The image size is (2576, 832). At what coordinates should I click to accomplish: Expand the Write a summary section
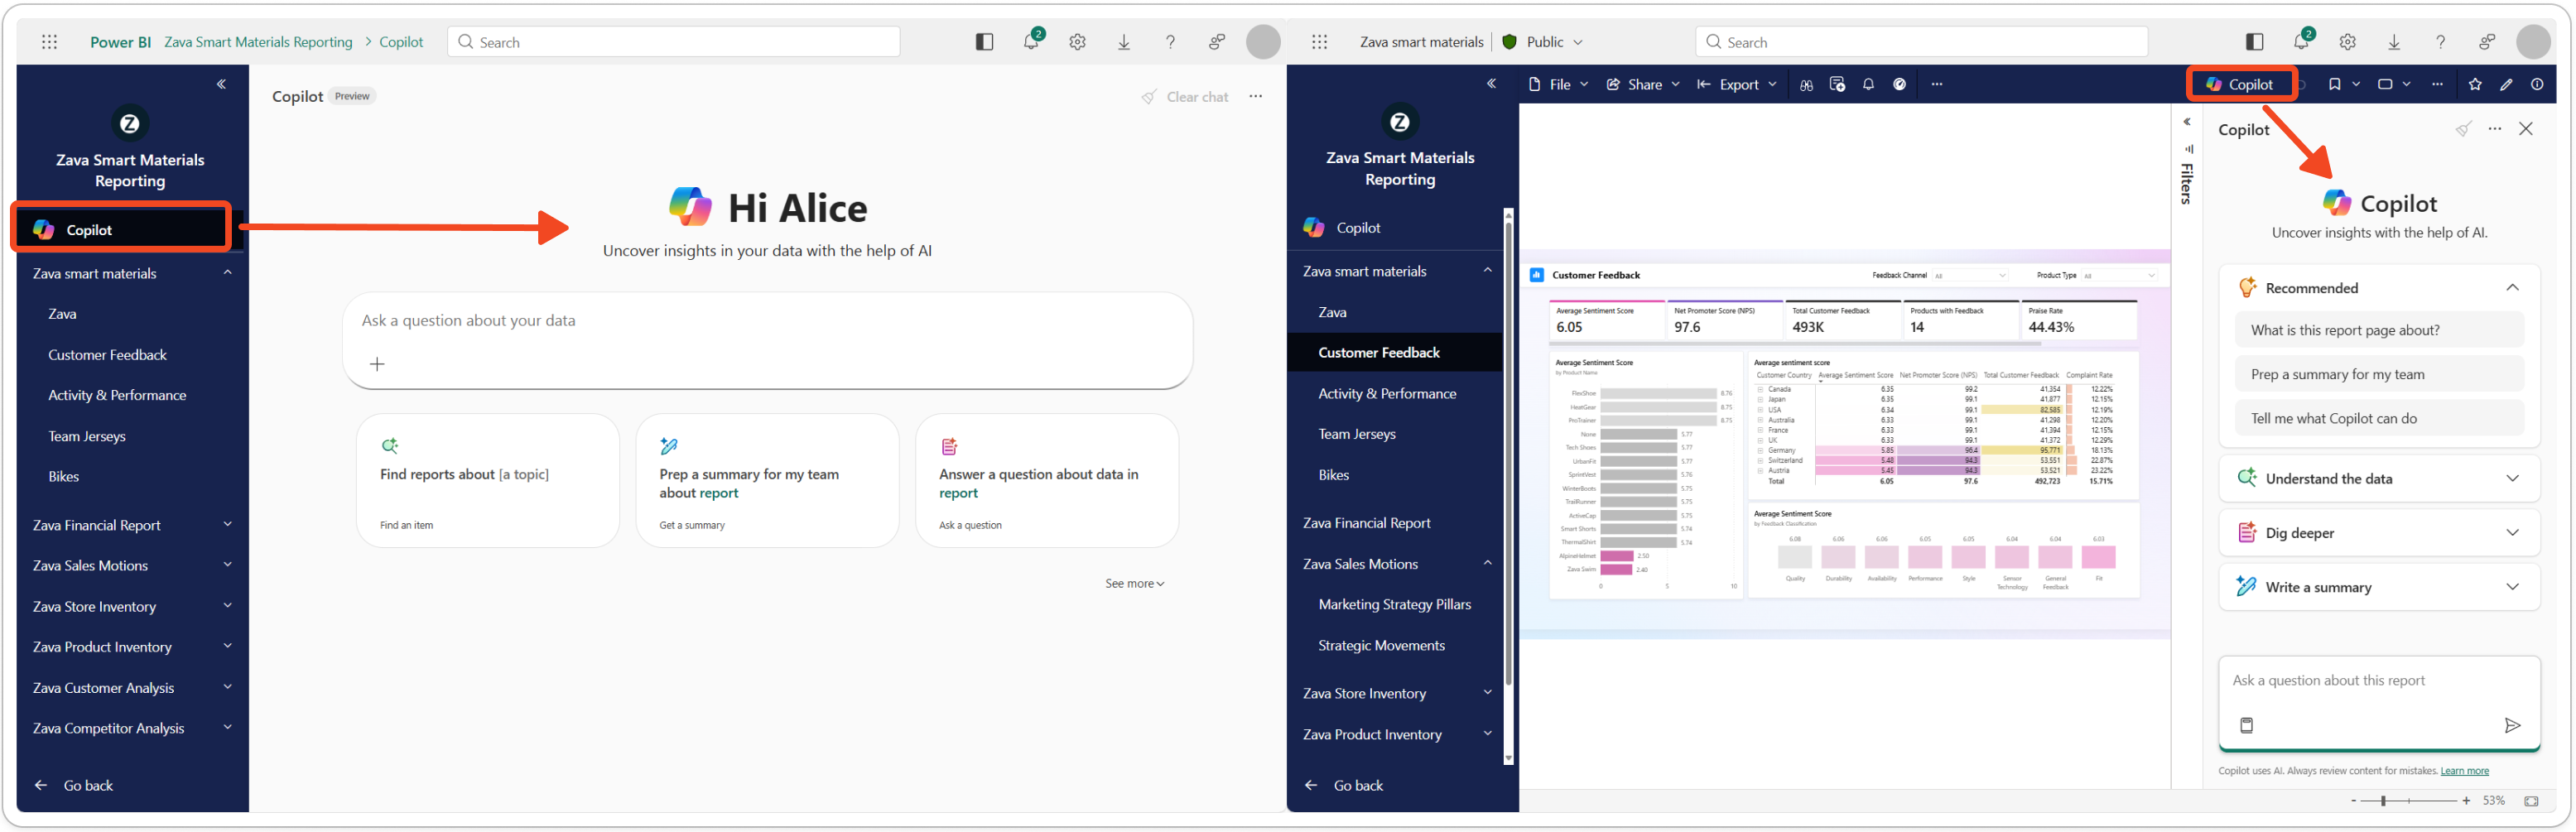2512,587
